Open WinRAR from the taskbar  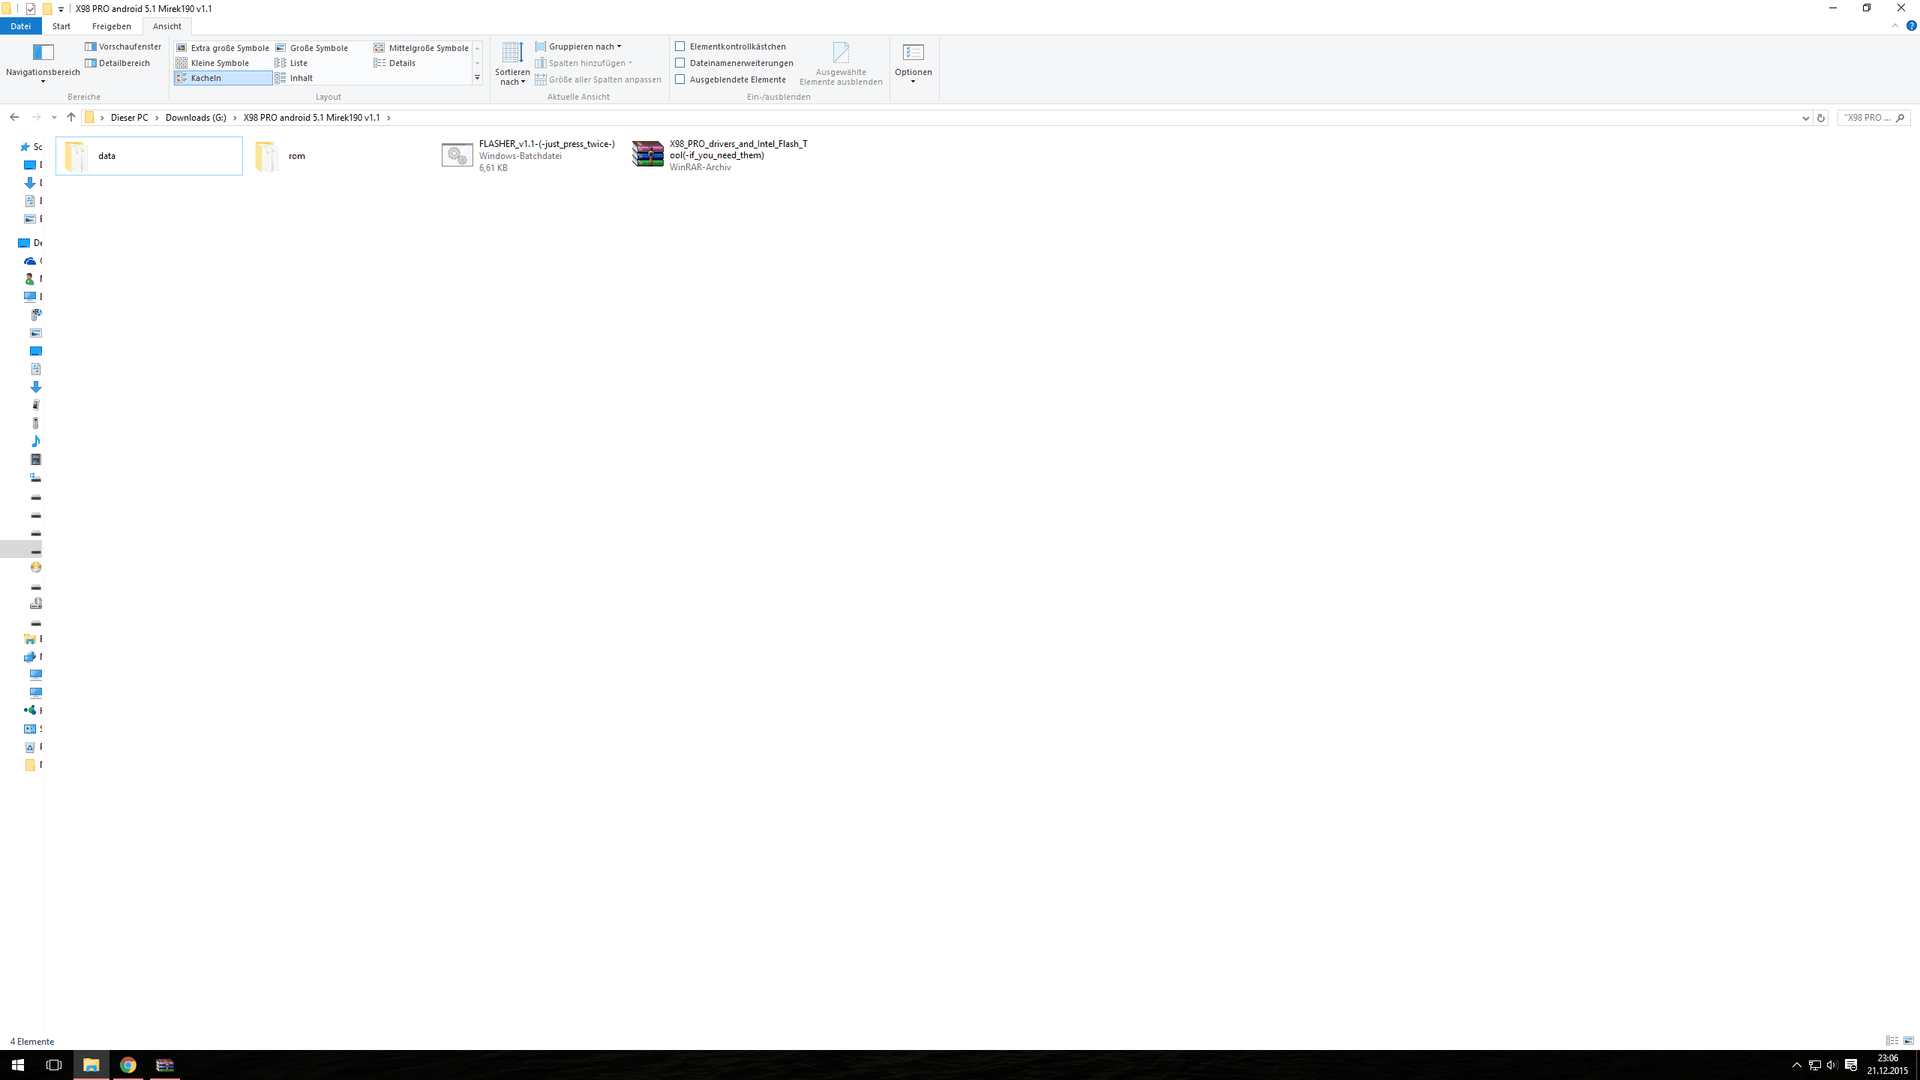[165, 1065]
